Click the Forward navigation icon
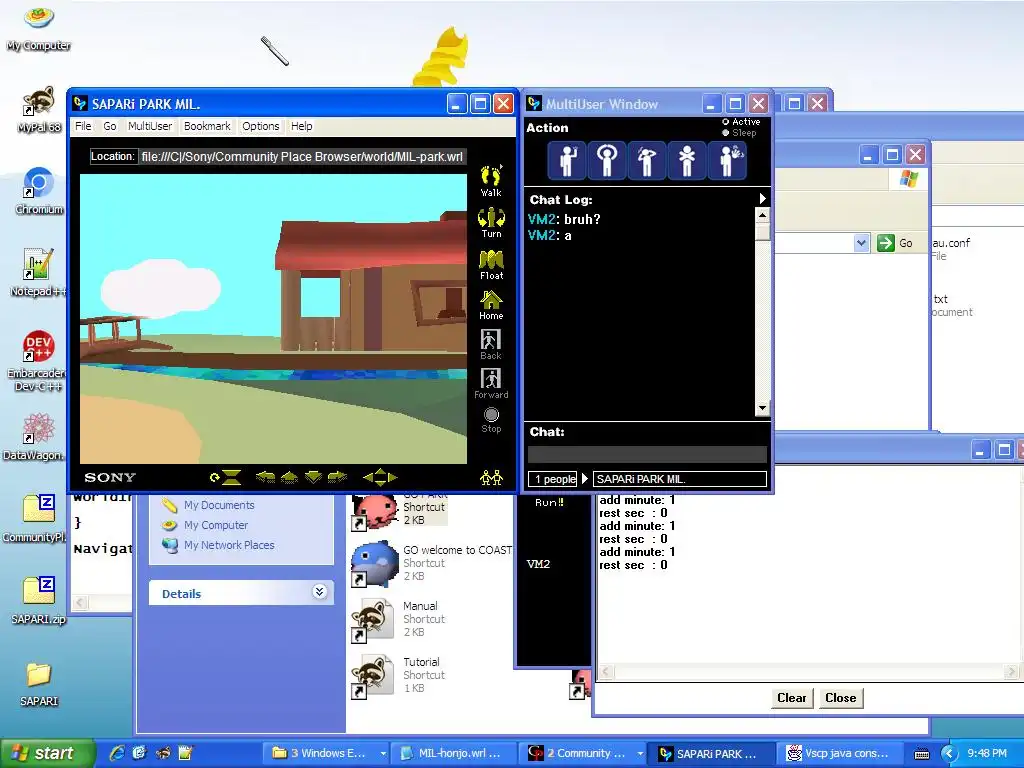 click(x=491, y=384)
